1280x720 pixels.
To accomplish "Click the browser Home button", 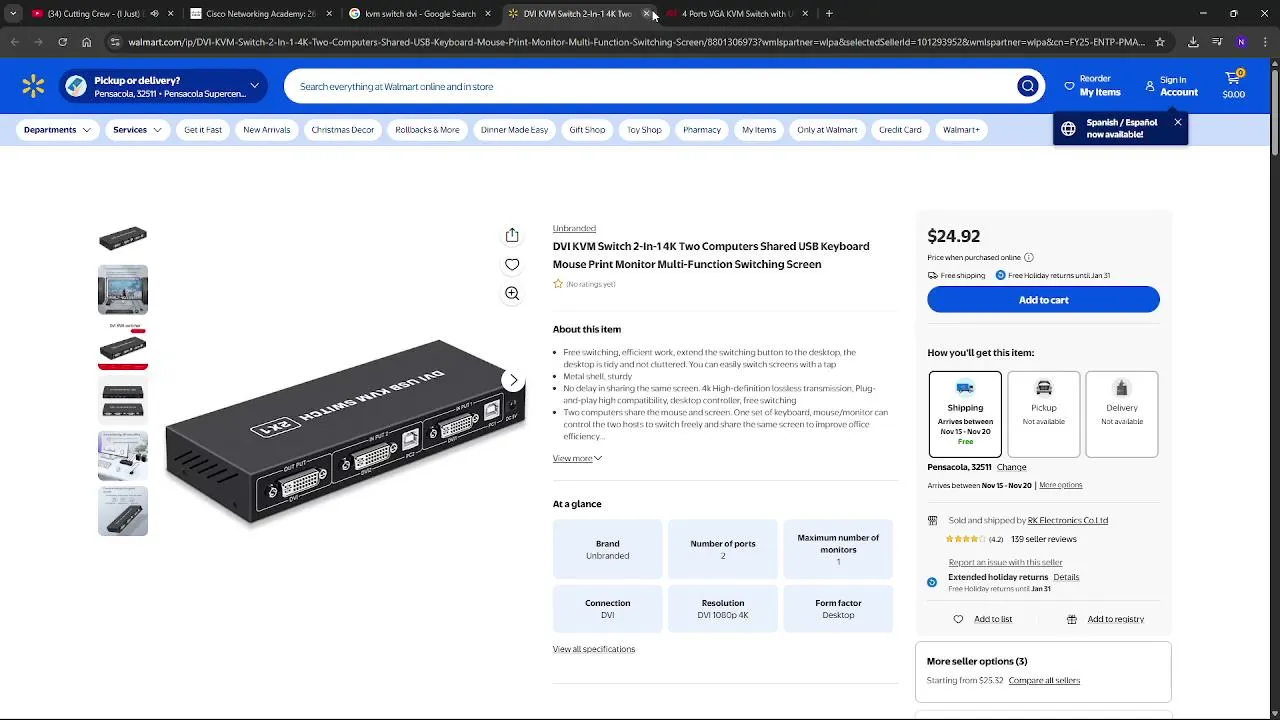I will pos(87,42).
